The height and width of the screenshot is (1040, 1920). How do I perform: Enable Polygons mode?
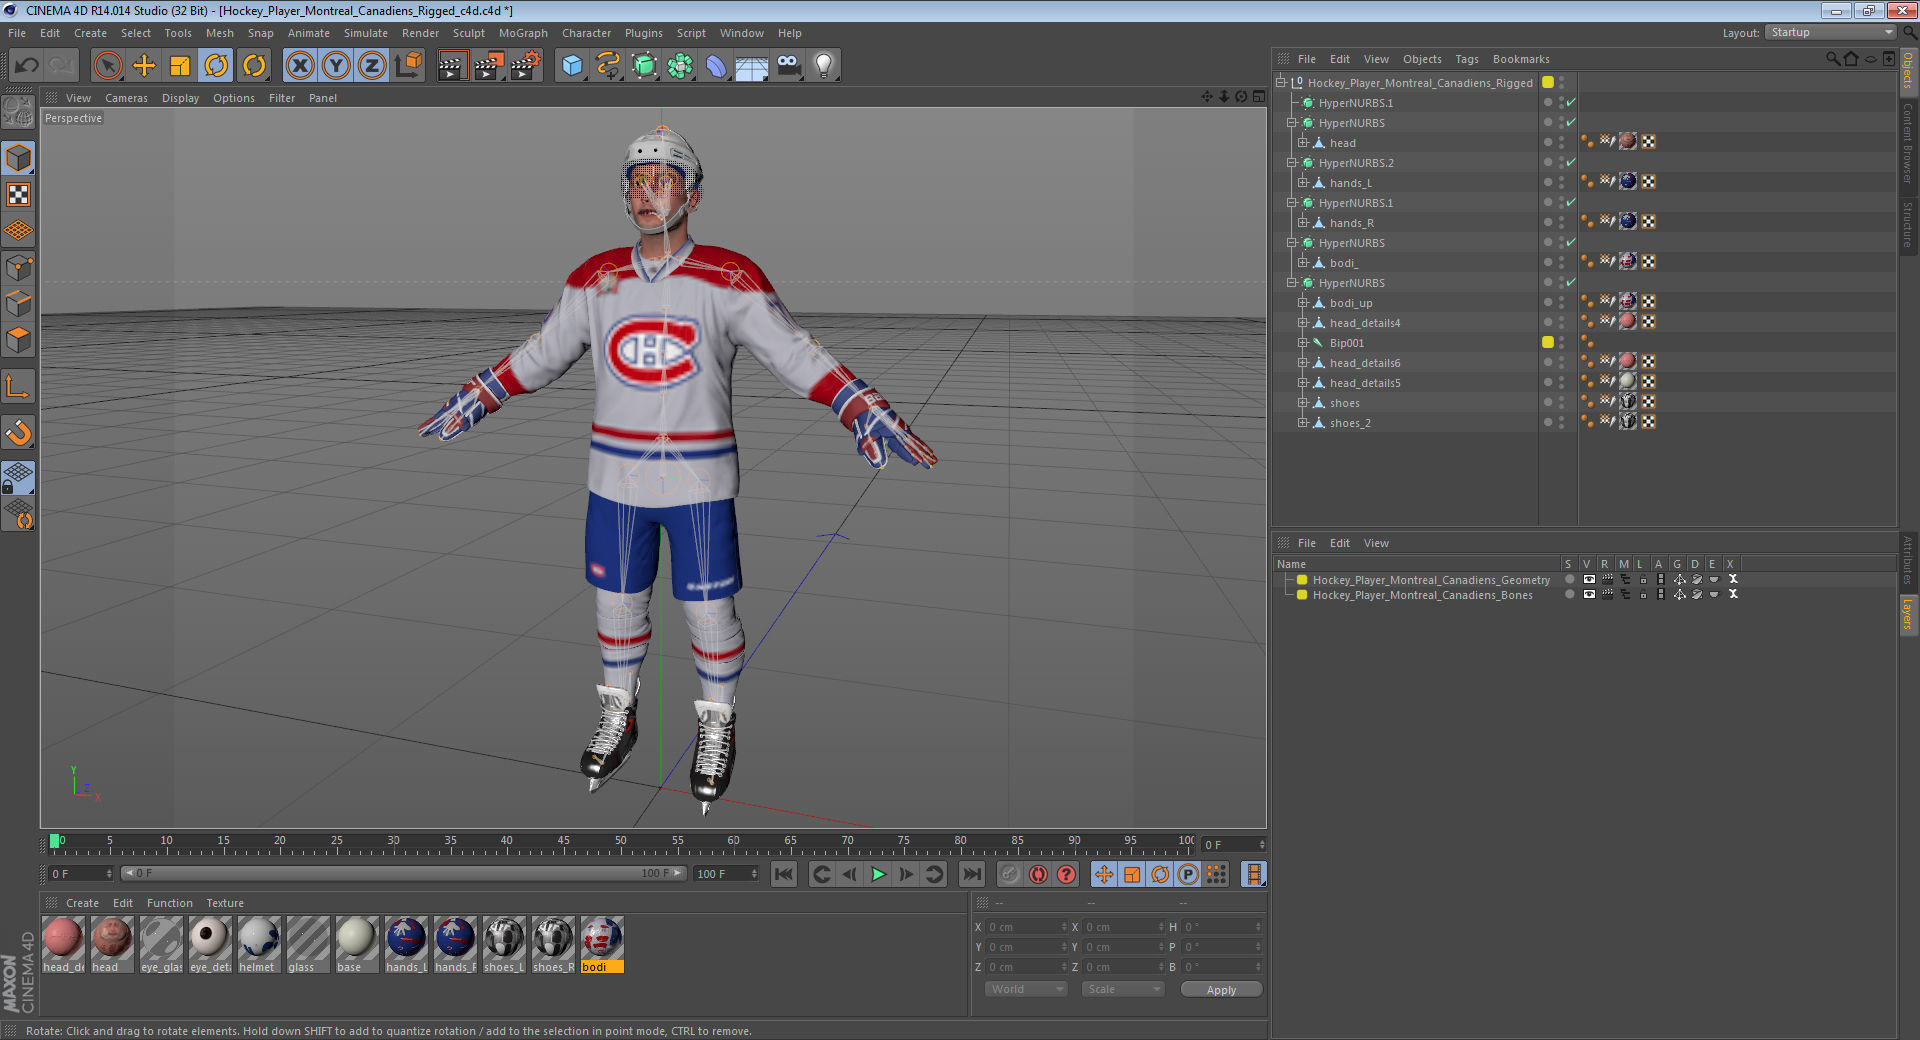pyautogui.click(x=19, y=340)
